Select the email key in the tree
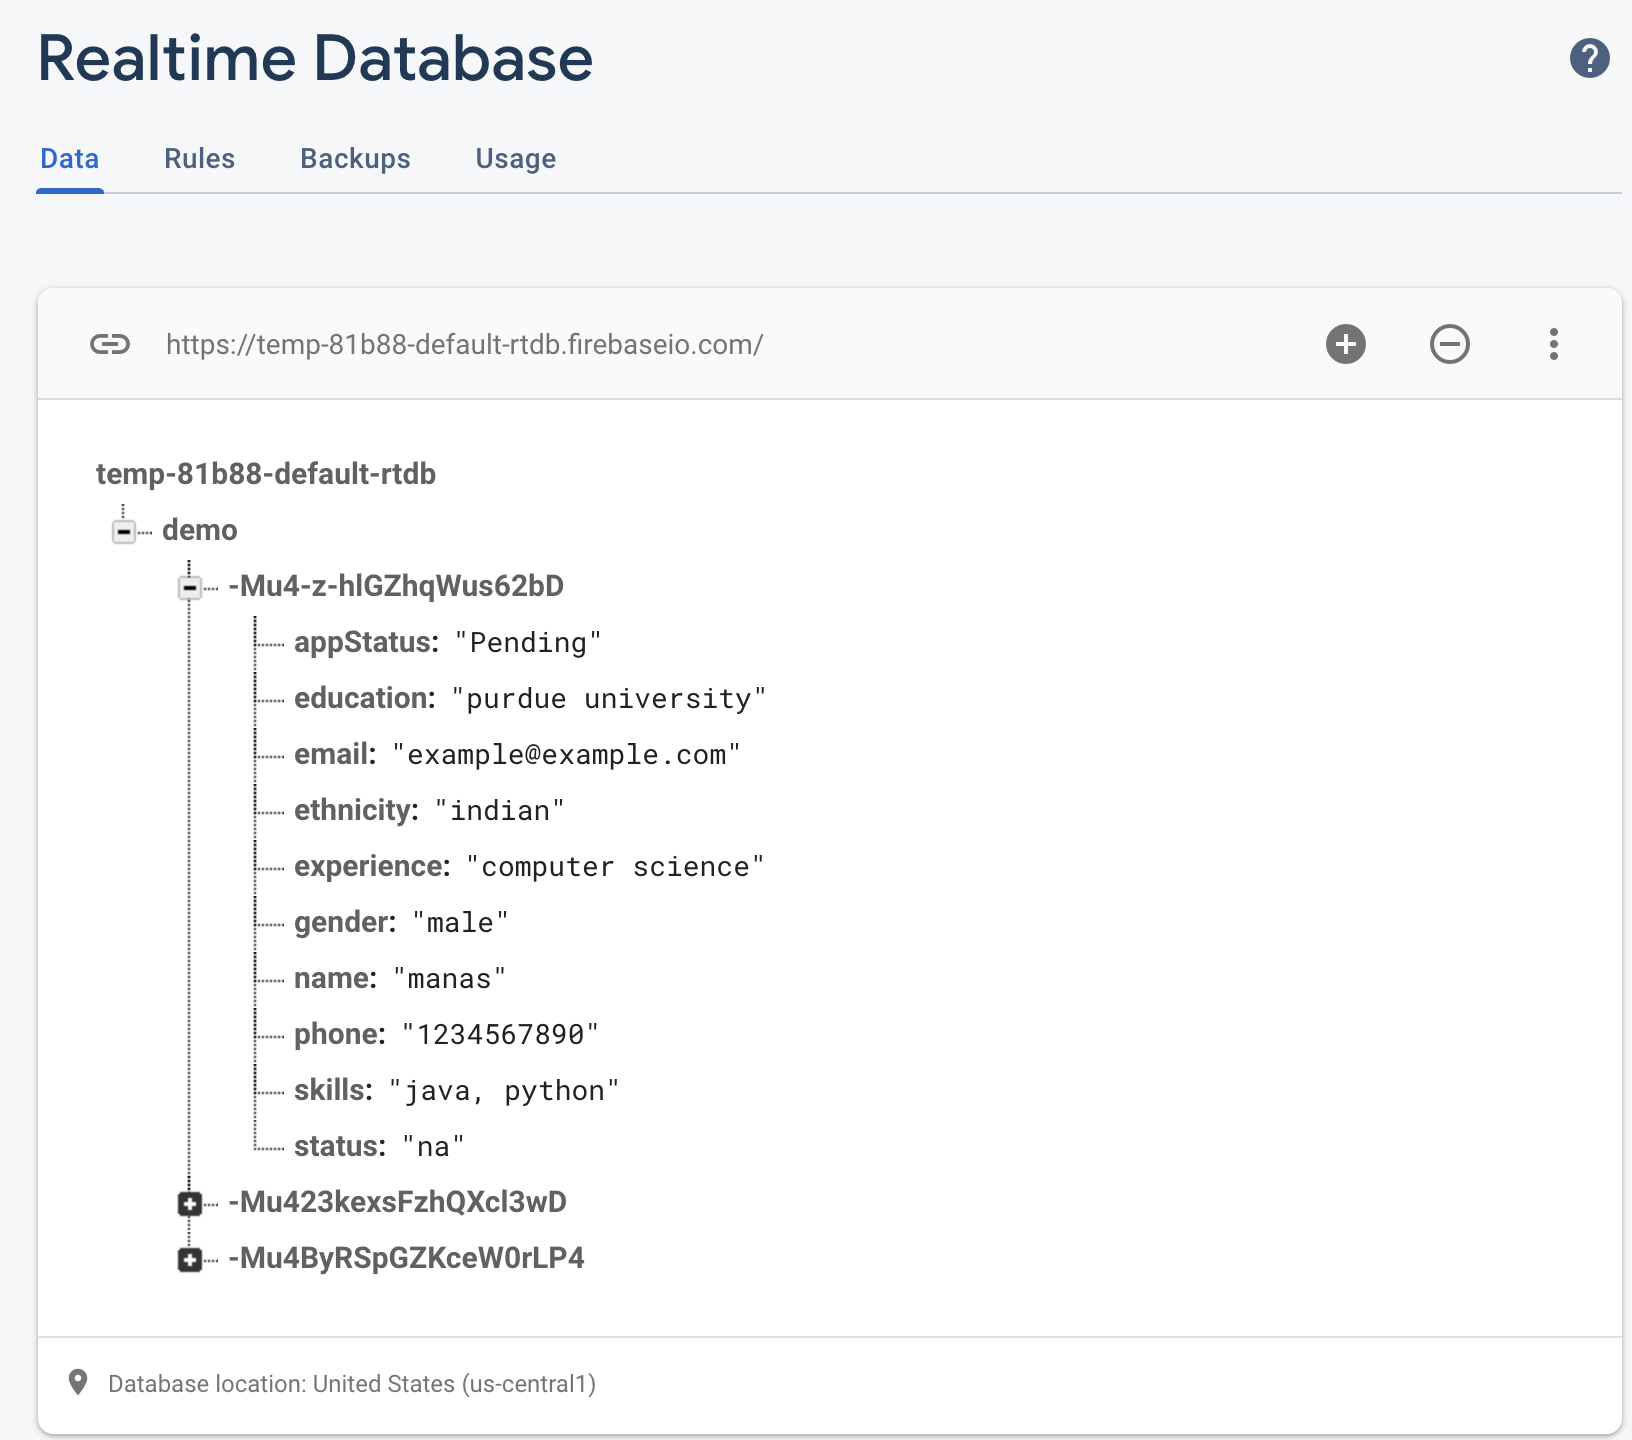The width and height of the screenshot is (1632, 1440). coord(335,754)
